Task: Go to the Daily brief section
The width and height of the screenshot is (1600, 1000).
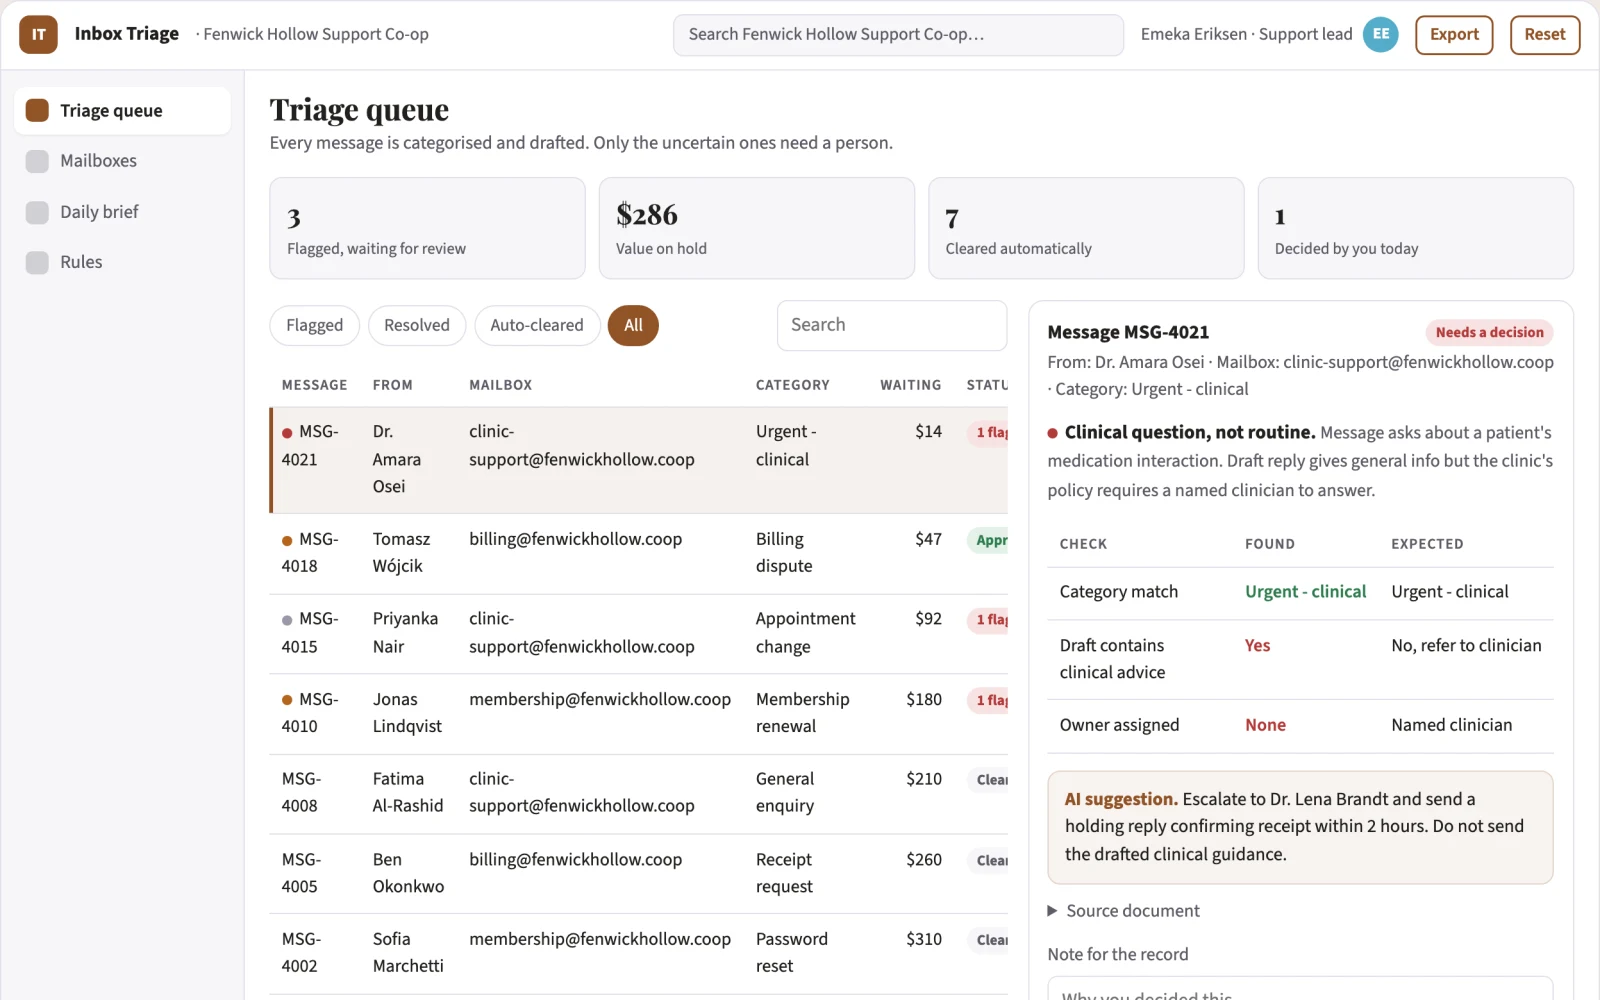Action: (x=122, y=212)
